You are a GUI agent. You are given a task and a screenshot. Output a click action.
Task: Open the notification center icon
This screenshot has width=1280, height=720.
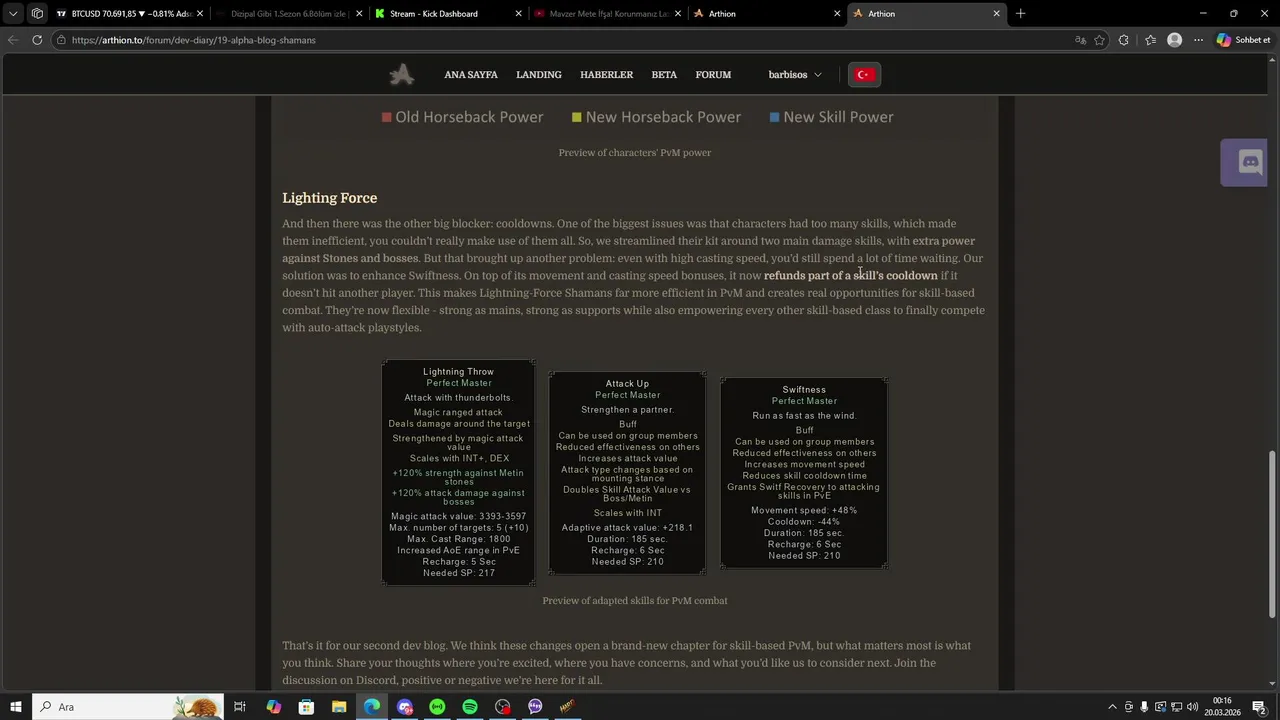point(1259,707)
